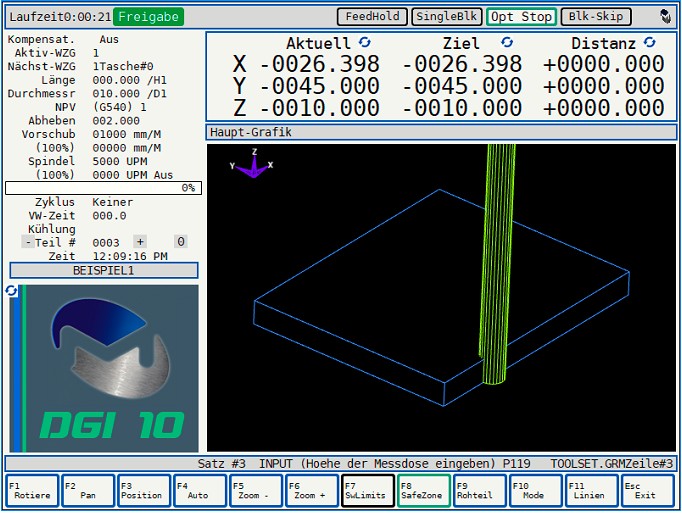Click the 0% progress bar
682x513 pixels.
click(x=104, y=188)
